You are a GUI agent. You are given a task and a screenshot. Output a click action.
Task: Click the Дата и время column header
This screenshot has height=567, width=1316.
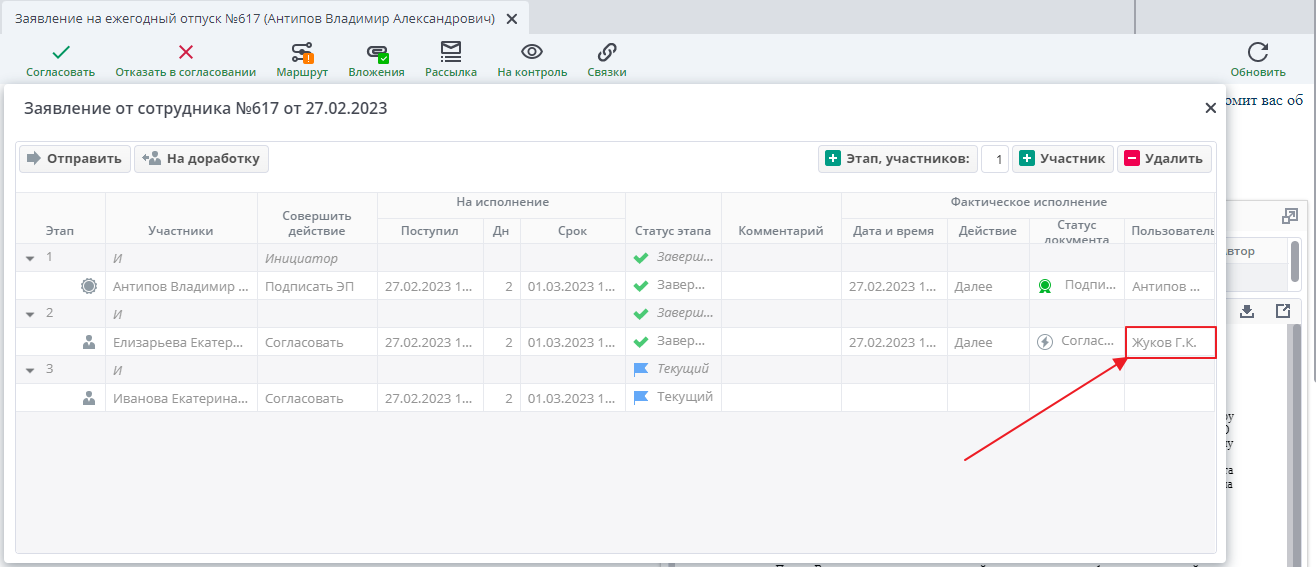pyautogui.click(x=894, y=231)
